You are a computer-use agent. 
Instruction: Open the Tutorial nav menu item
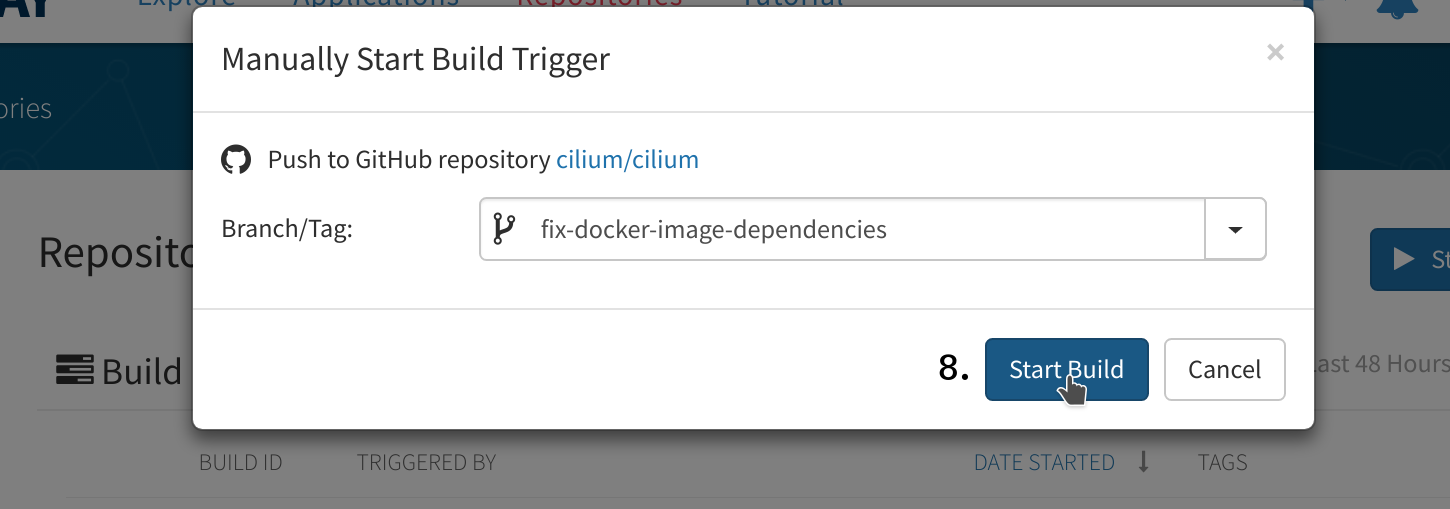point(793,4)
